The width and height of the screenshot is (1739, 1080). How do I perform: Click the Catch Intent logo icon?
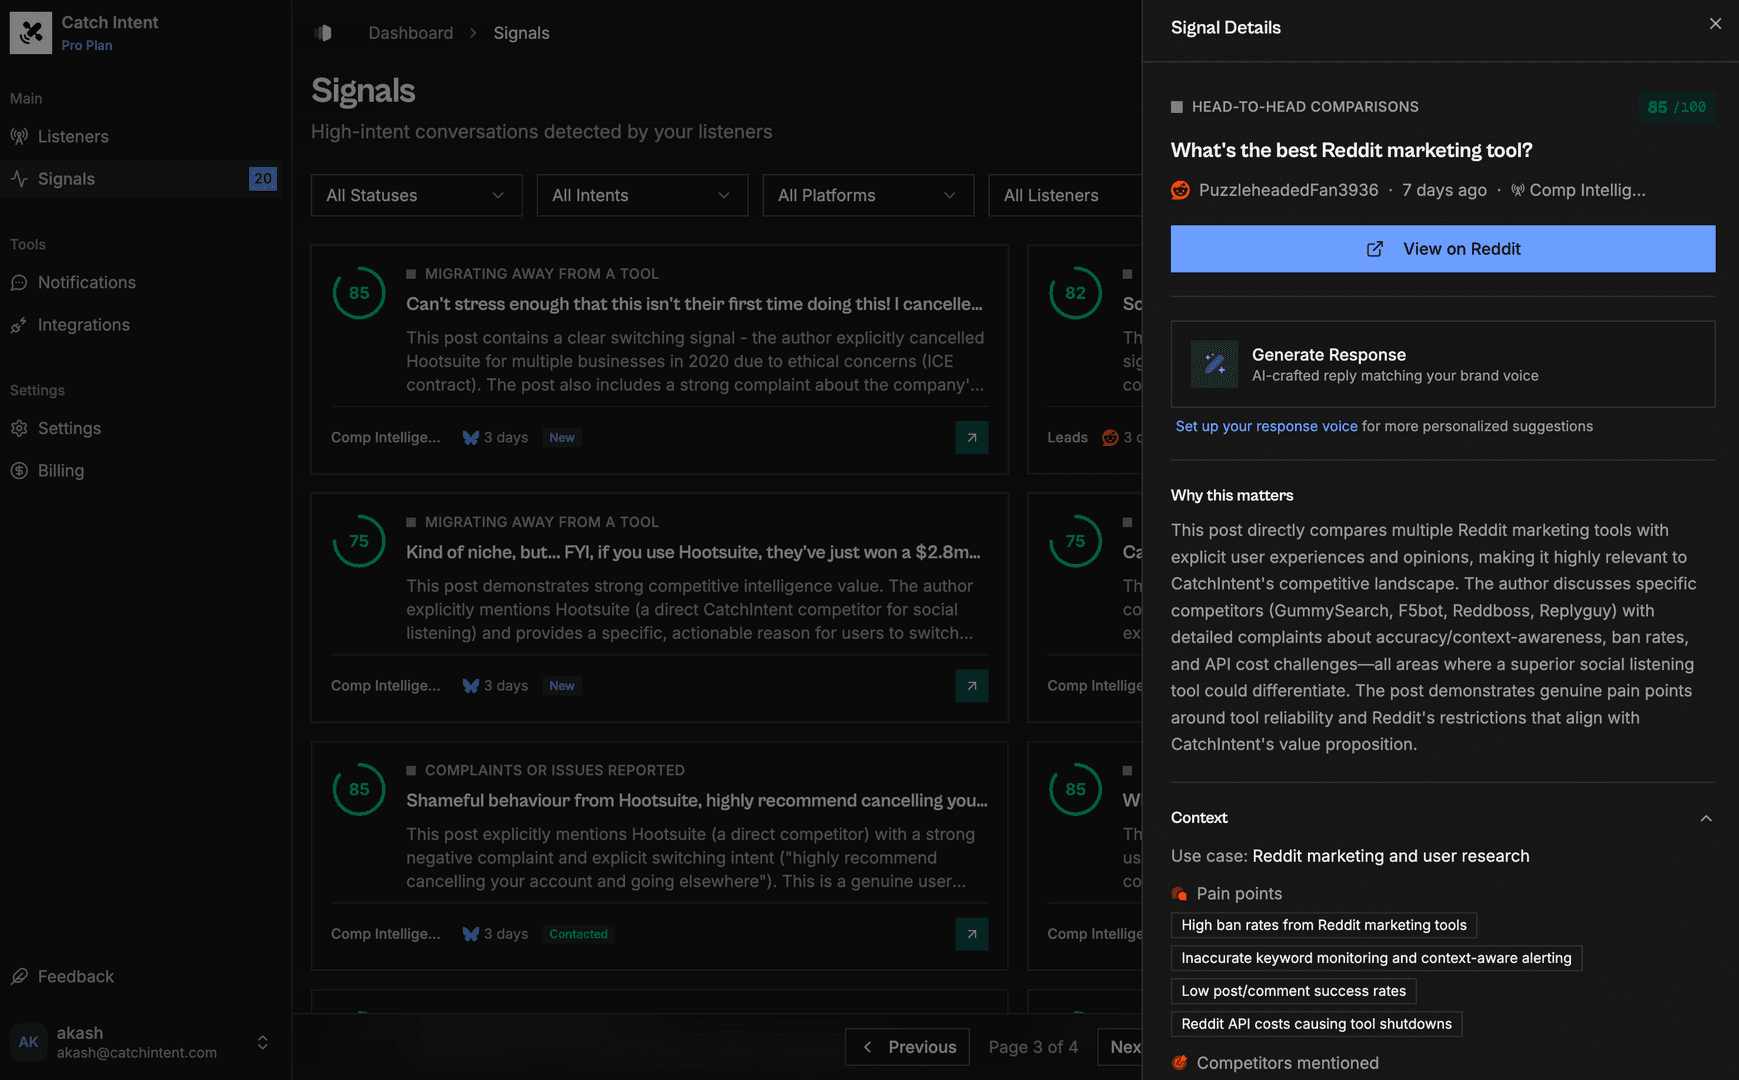(x=31, y=33)
